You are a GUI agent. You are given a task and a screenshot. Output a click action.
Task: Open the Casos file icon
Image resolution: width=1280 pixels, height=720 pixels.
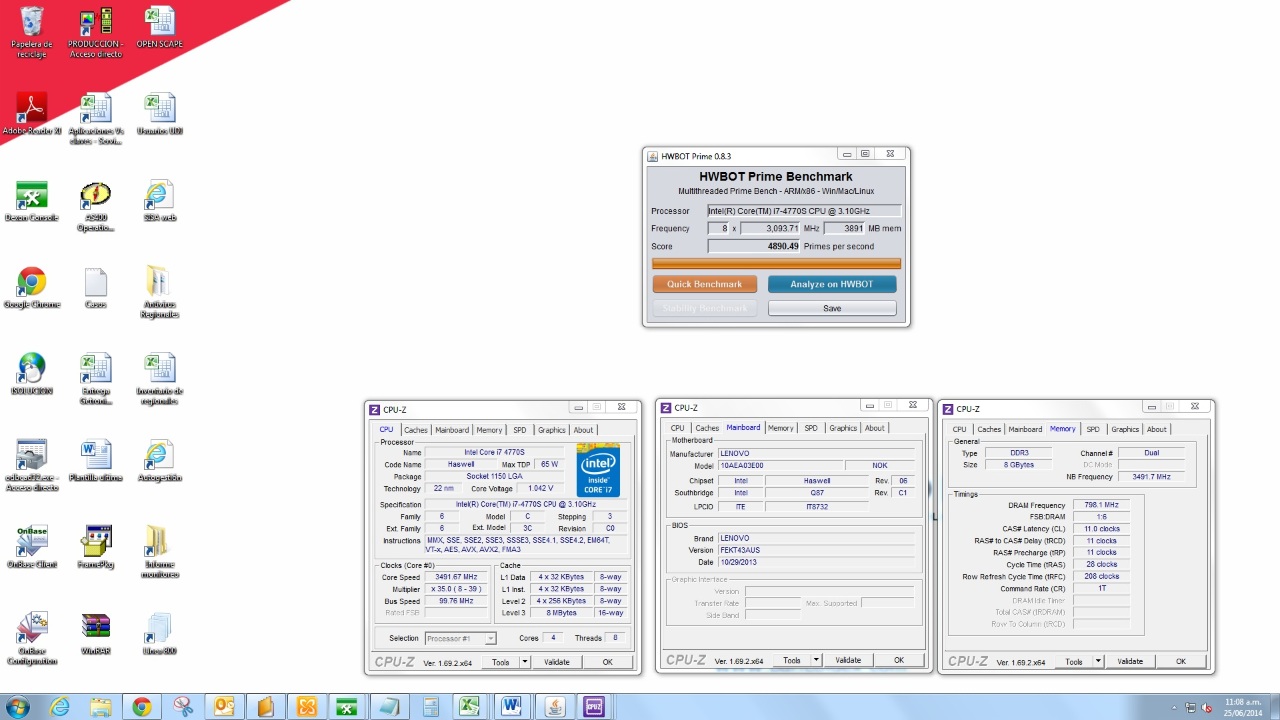tap(96, 287)
